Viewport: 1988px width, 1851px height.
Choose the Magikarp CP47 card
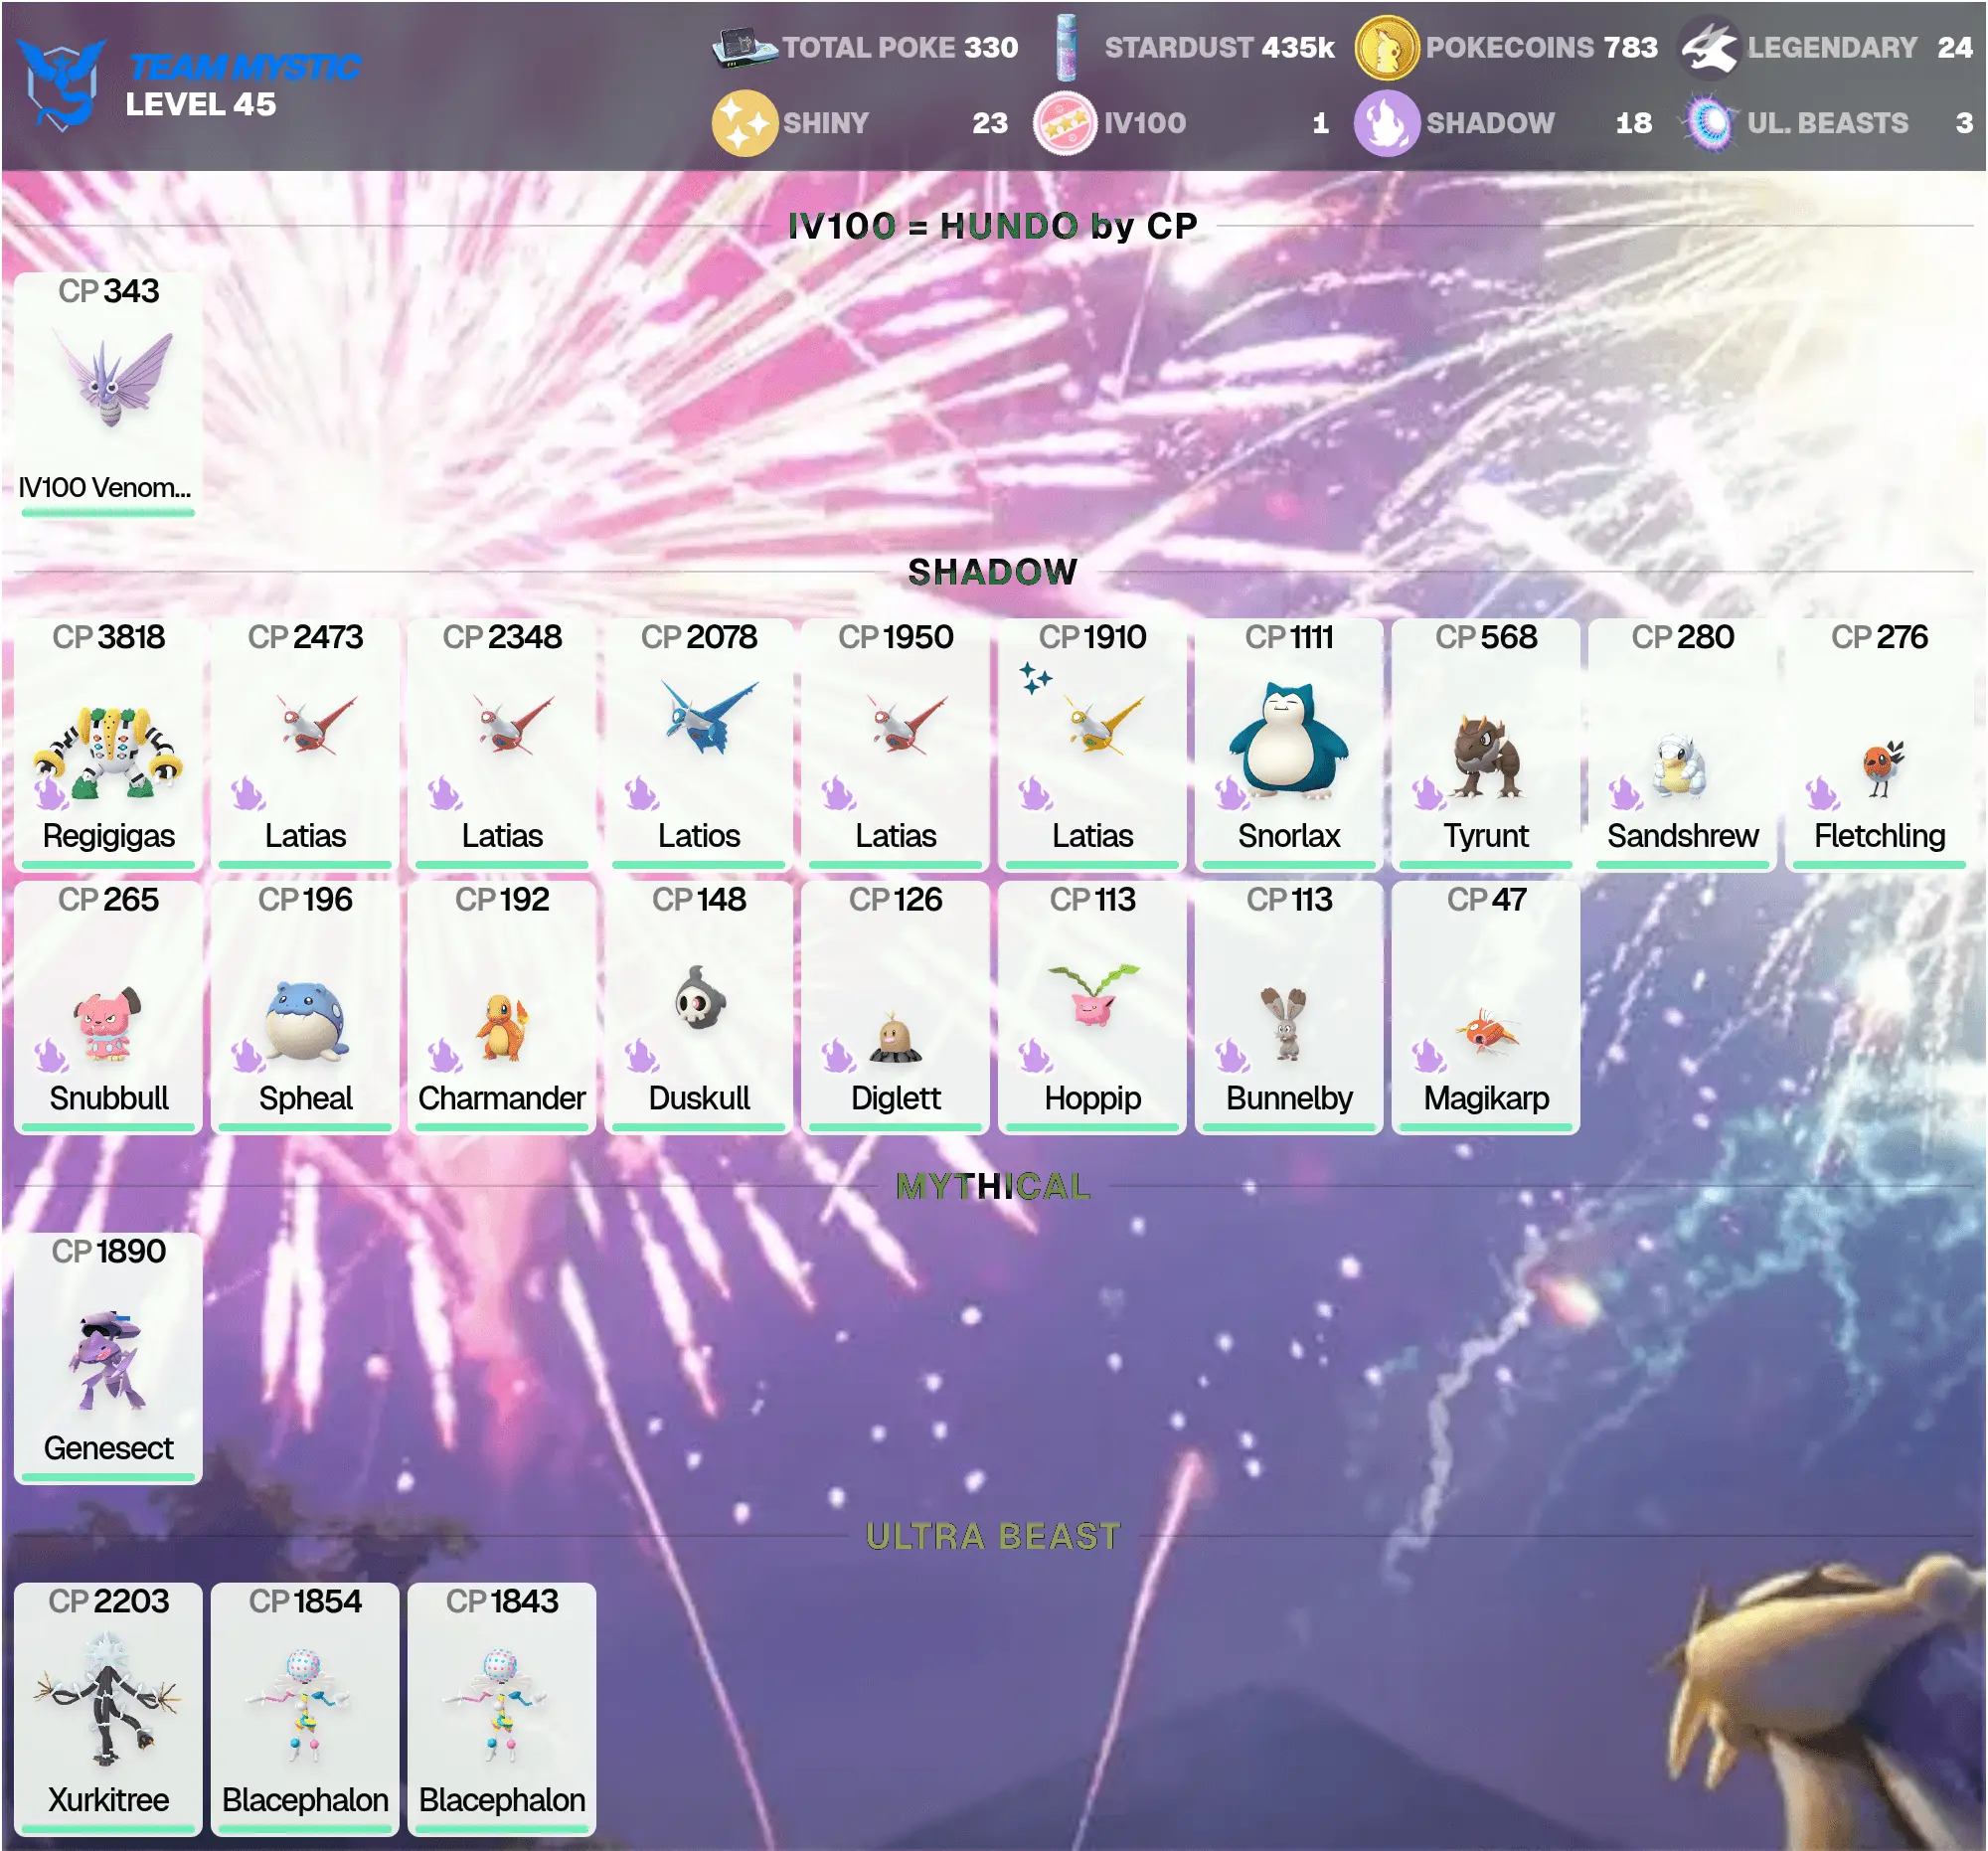pos(1486,1006)
